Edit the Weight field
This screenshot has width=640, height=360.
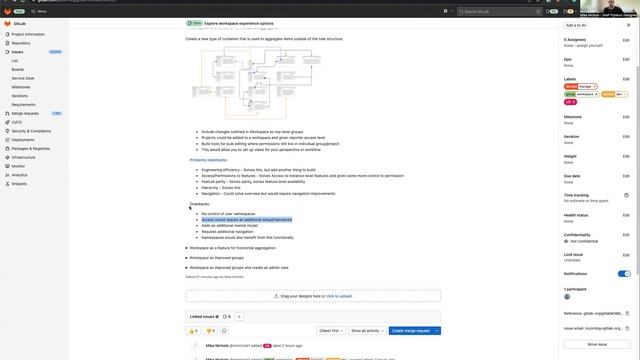(626, 156)
